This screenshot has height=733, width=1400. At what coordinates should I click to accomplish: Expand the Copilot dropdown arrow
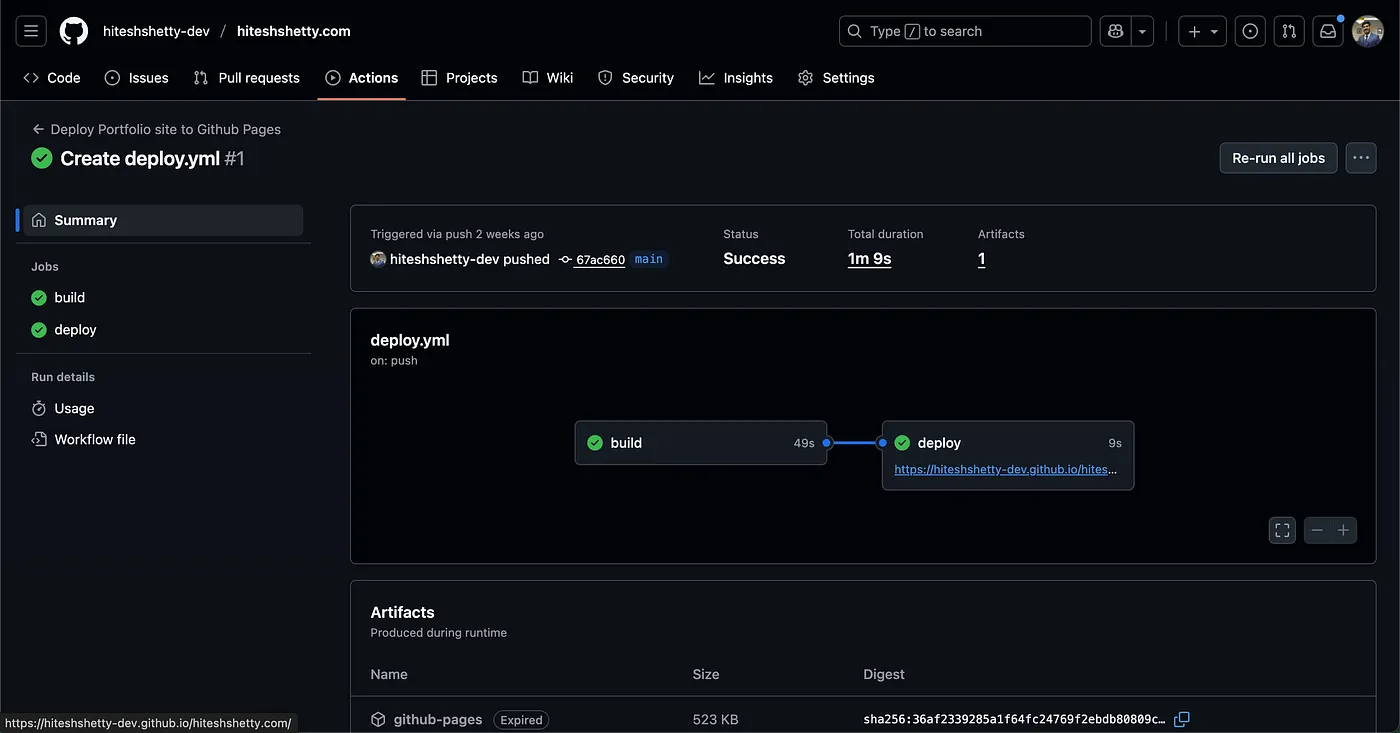(1142, 31)
